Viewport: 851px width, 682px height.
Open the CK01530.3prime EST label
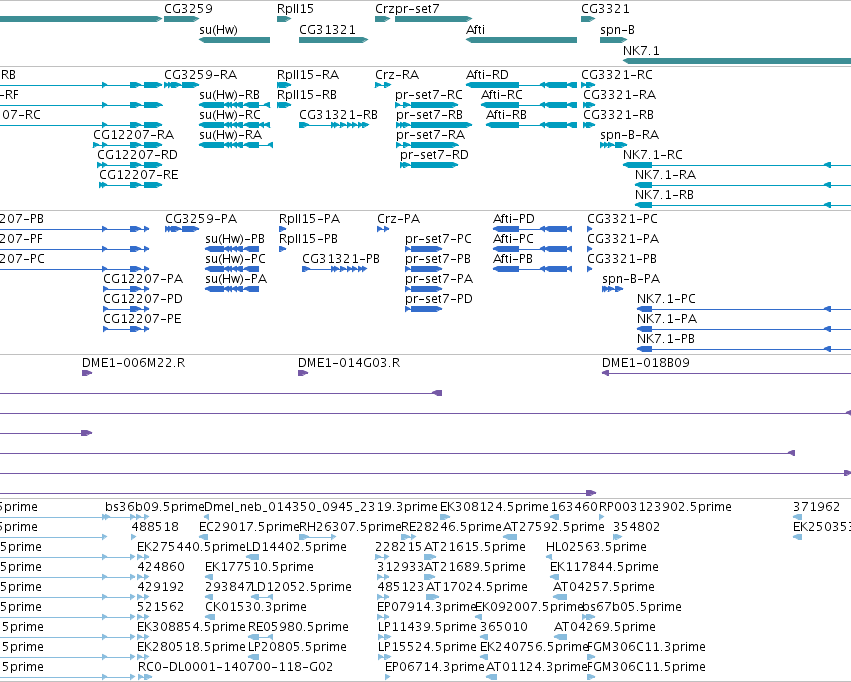pos(256,607)
